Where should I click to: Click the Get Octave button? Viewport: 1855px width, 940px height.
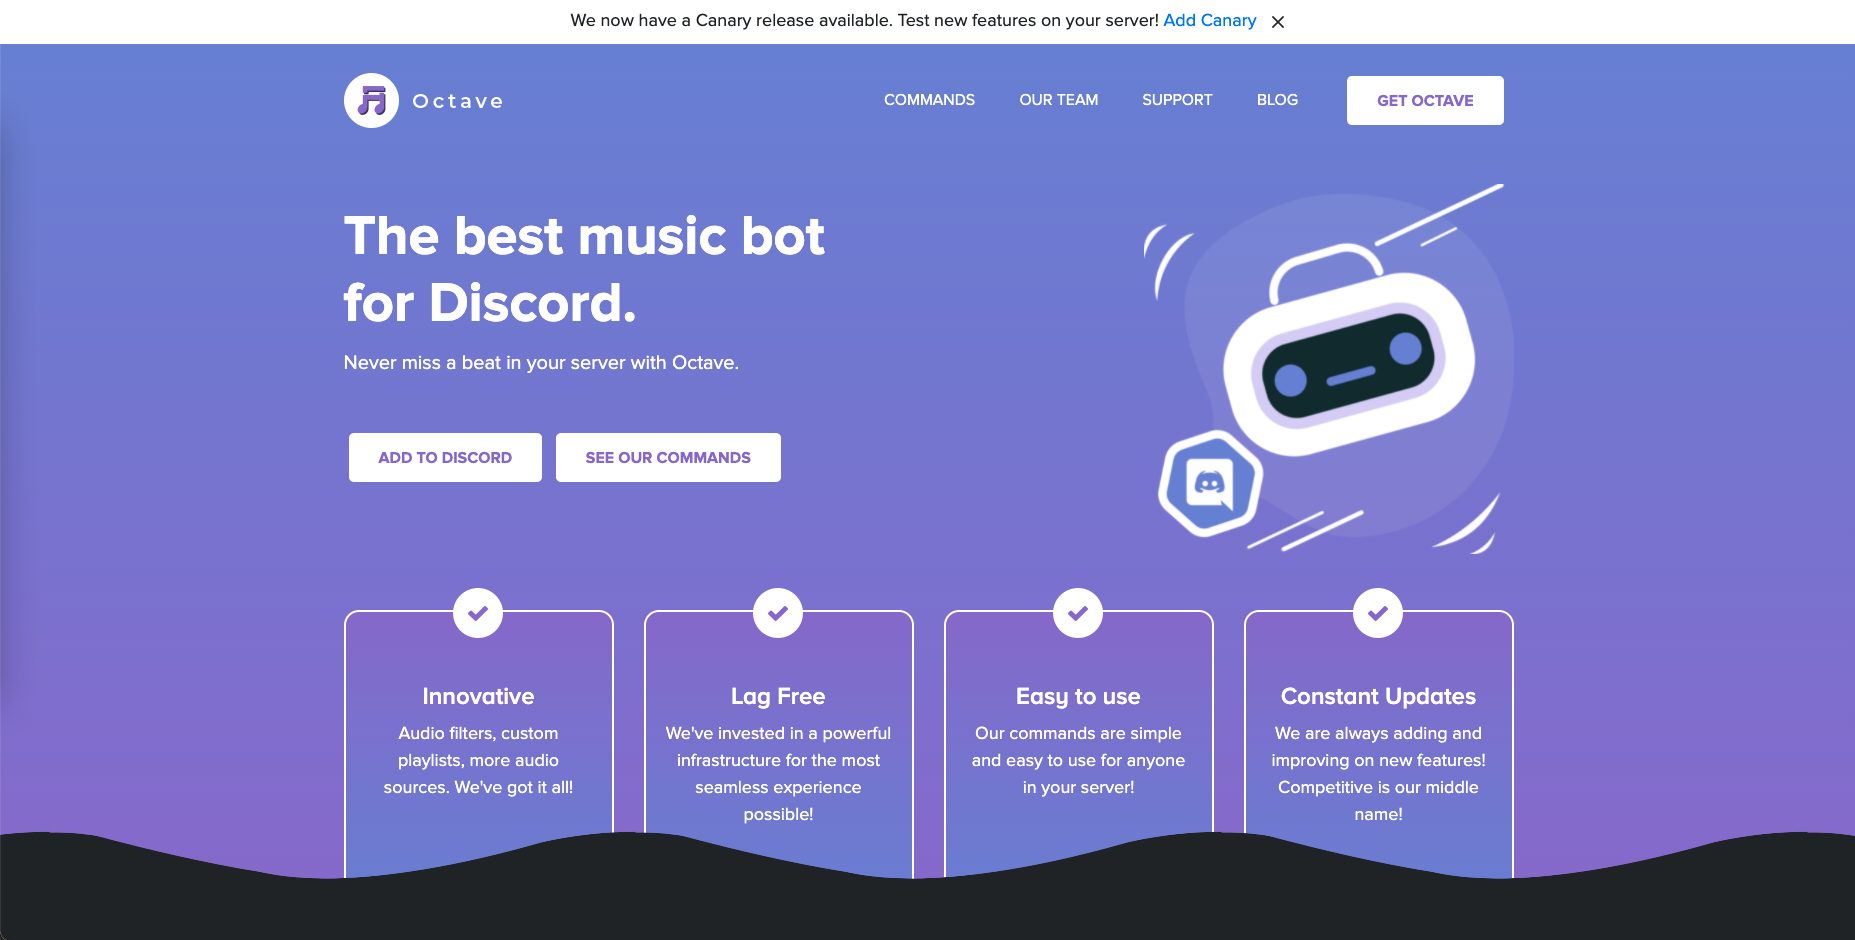point(1425,100)
